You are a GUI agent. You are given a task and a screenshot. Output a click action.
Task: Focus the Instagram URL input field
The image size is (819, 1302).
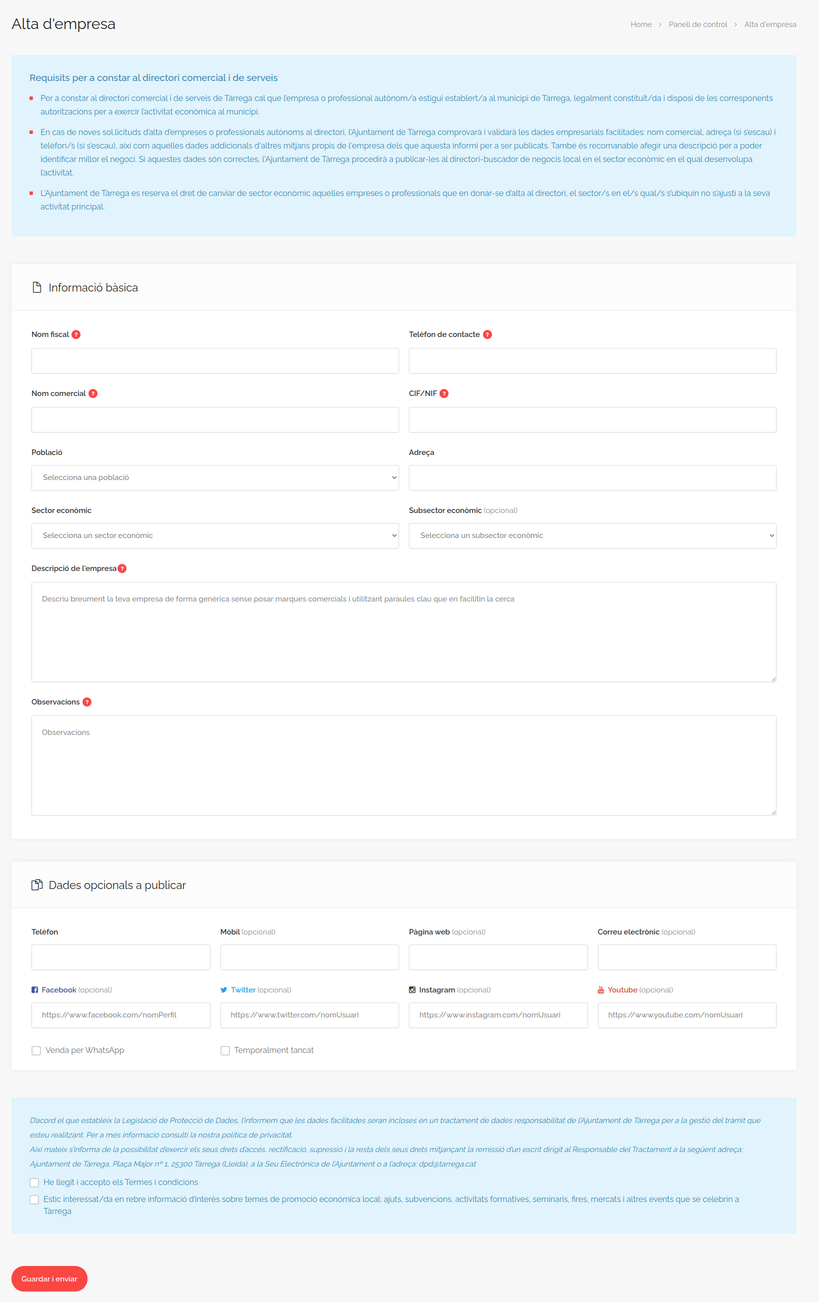point(498,1015)
